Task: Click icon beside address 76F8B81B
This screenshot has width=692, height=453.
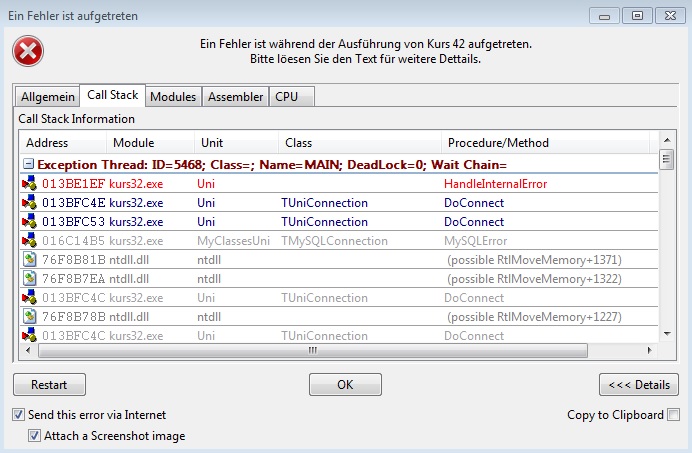Action: coord(30,260)
